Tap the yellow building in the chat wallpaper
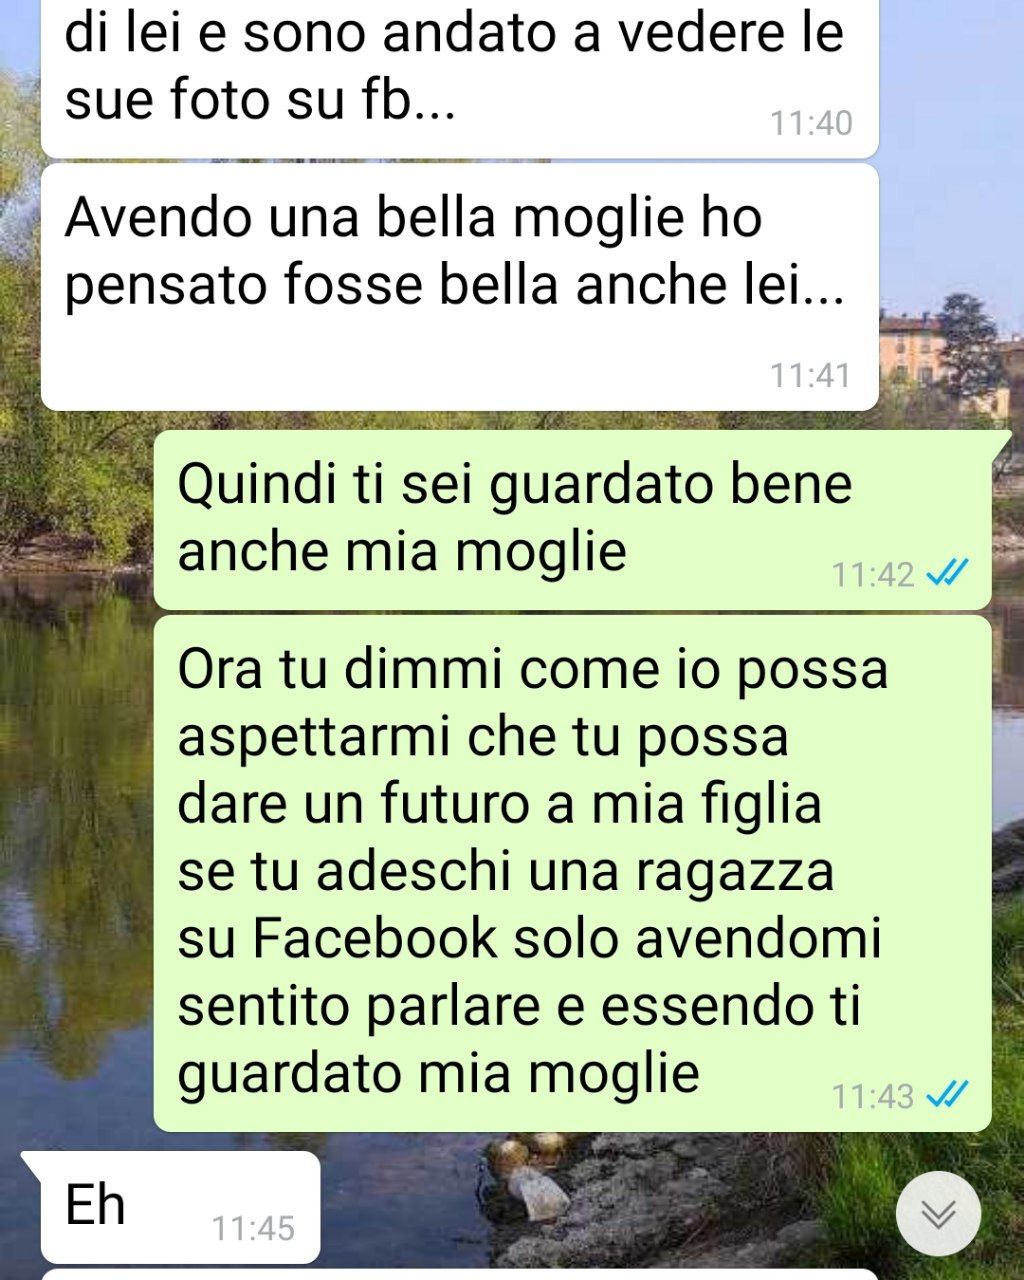This screenshot has width=1024, height=1280. click(x=915, y=358)
